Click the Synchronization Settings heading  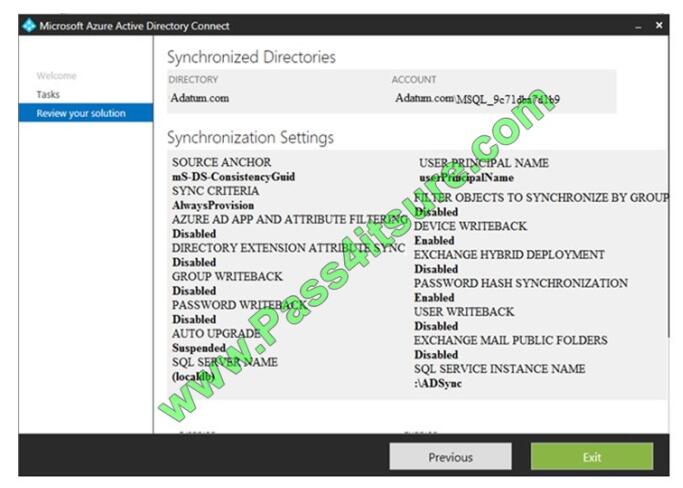pyautogui.click(x=250, y=138)
